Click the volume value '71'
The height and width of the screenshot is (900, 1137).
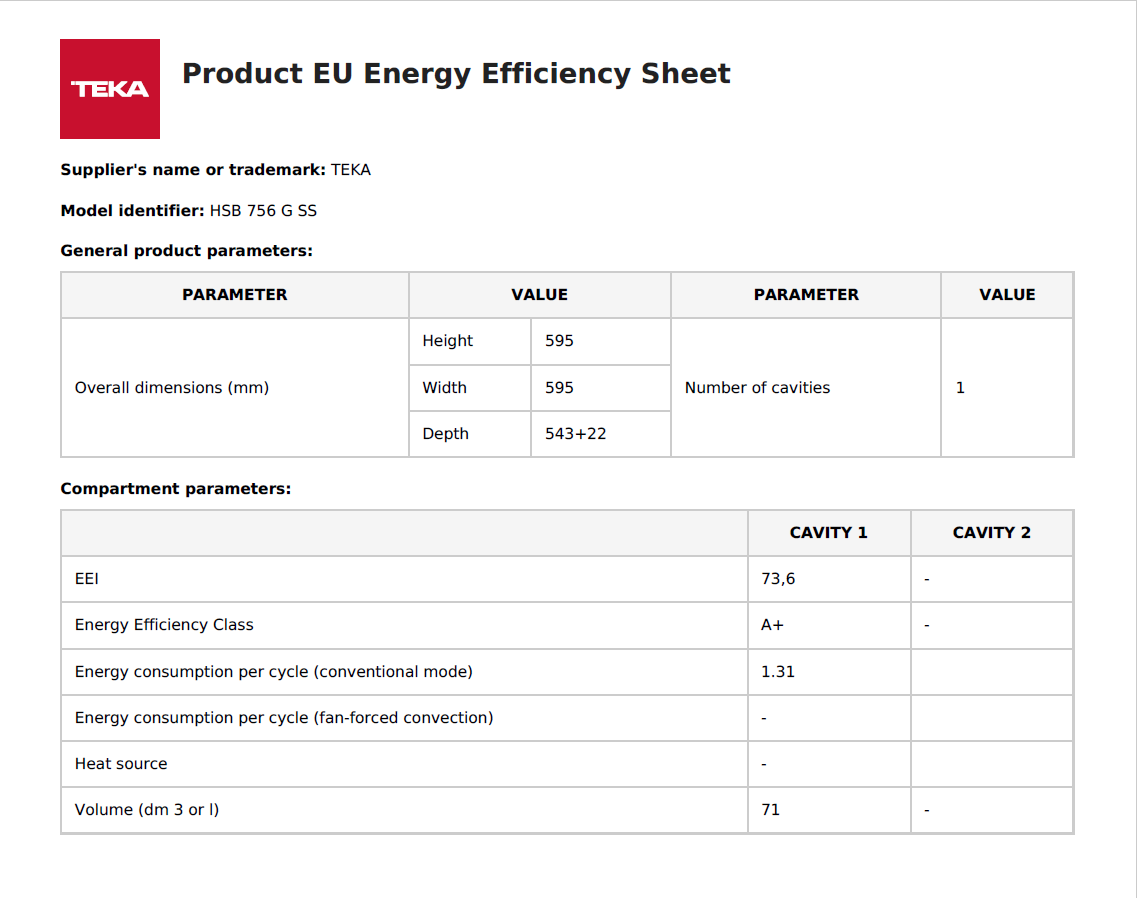pyautogui.click(x=771, y=810)
